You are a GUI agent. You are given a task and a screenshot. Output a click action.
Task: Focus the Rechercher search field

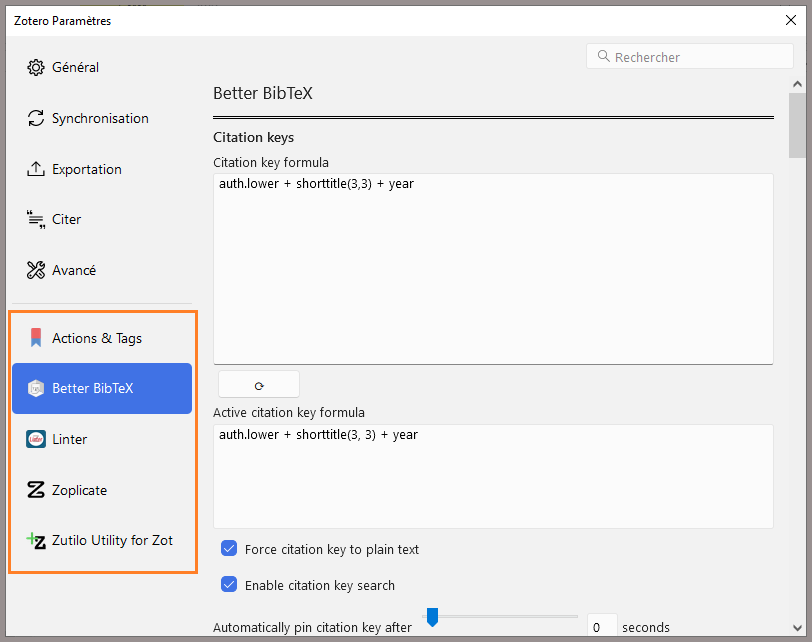(x=690, y=56)
